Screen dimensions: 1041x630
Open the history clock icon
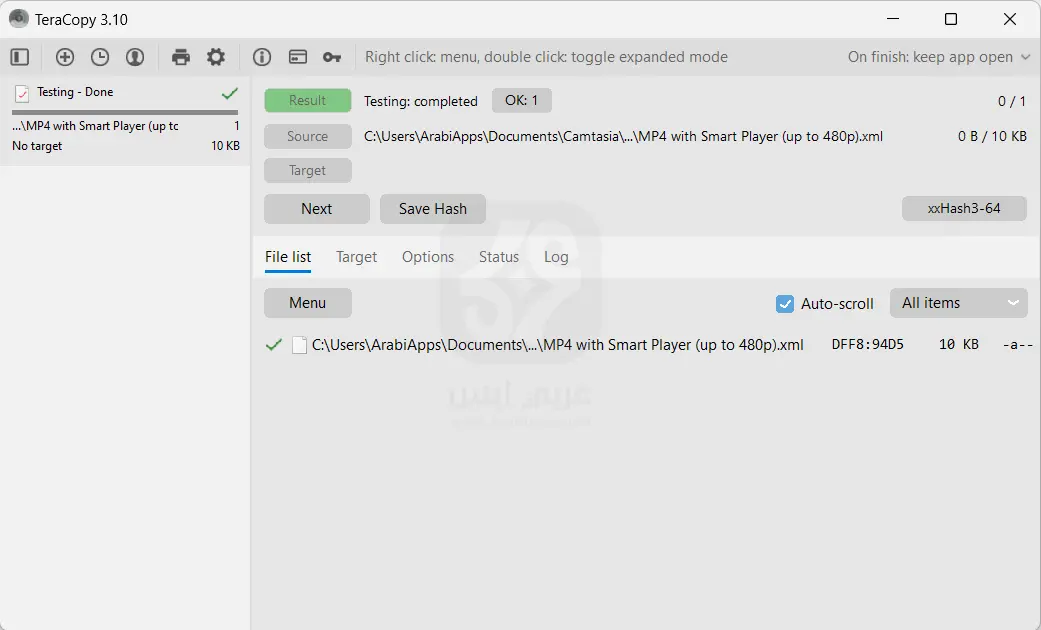coord(100,57)
